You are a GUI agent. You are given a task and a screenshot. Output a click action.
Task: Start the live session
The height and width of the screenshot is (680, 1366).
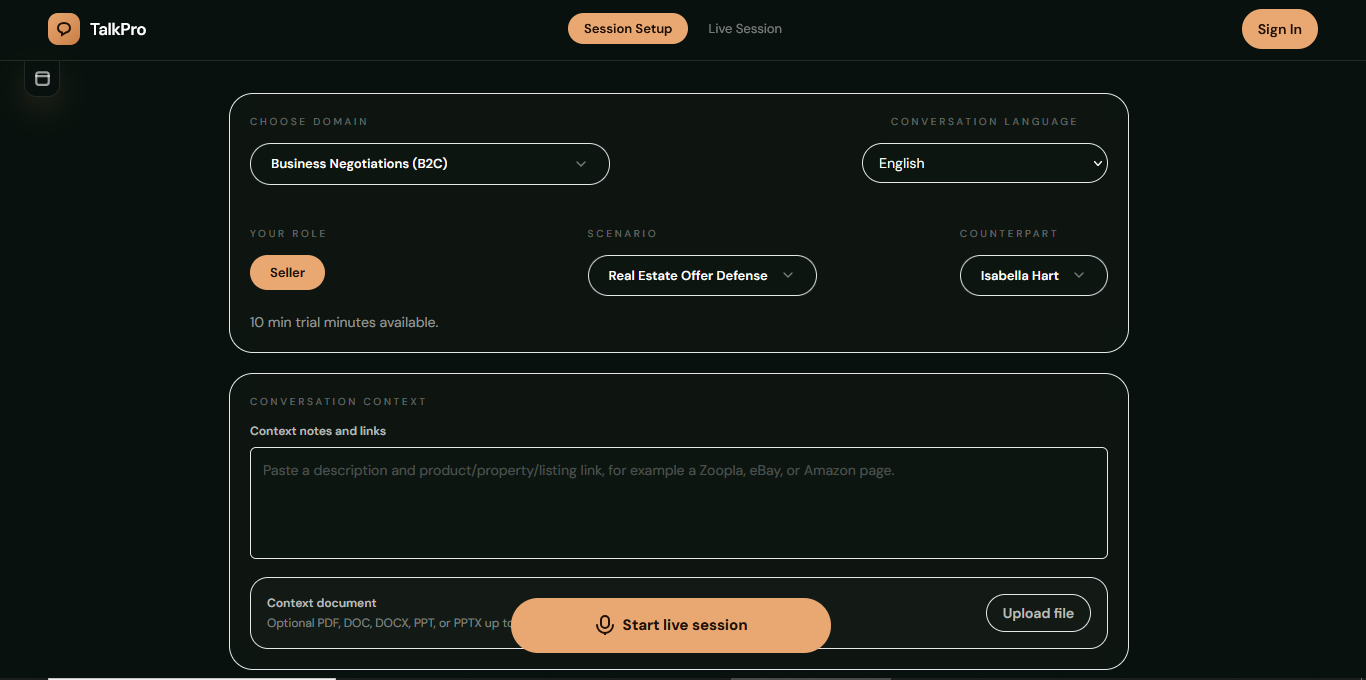point(671,625)
